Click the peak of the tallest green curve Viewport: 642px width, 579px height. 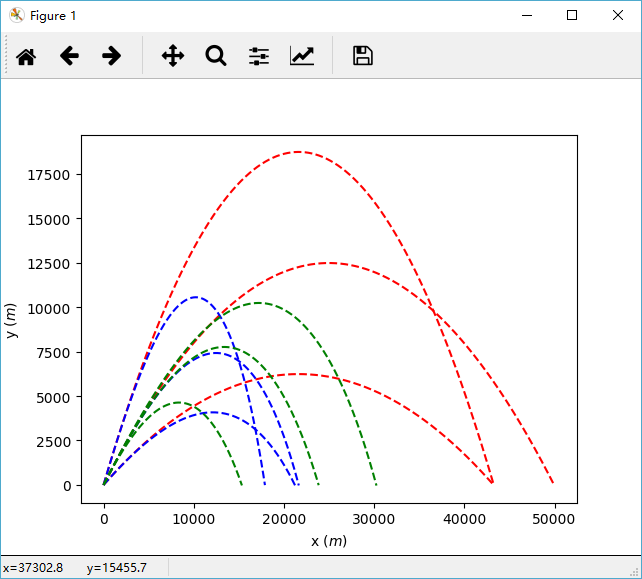(258, 303)
